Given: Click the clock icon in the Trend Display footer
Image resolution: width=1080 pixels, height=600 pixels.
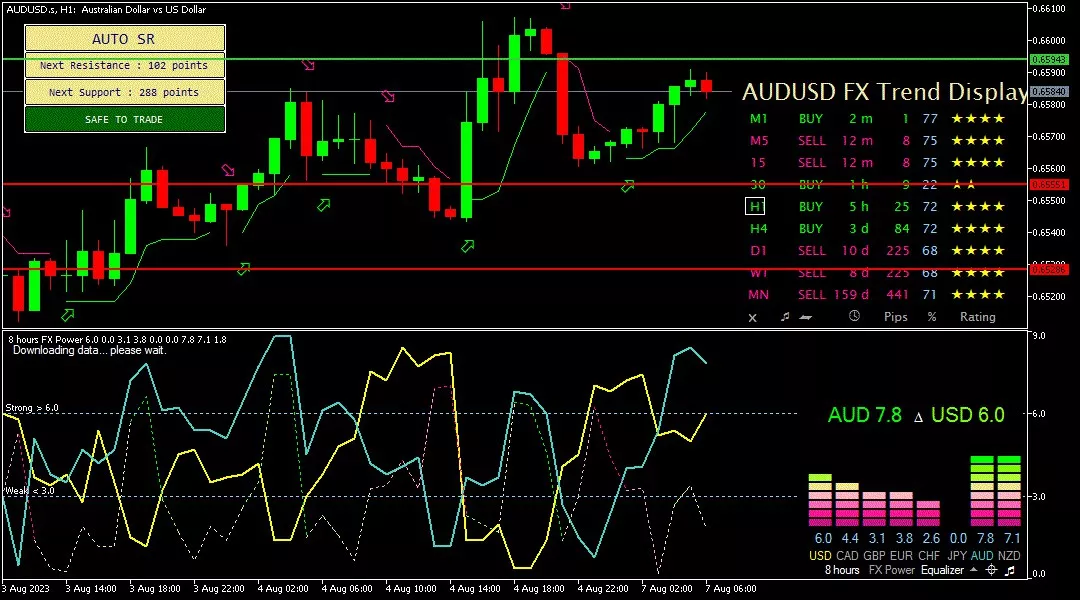Looking at the screenshot, I should point(854,316).
